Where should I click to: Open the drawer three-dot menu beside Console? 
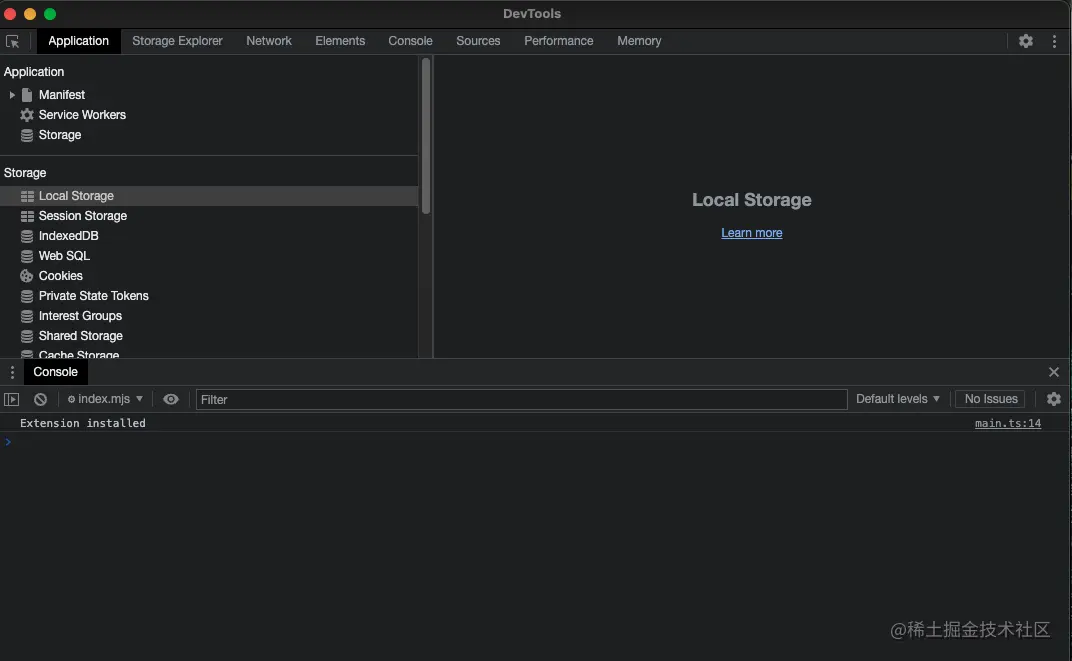[x=12, y=372]
